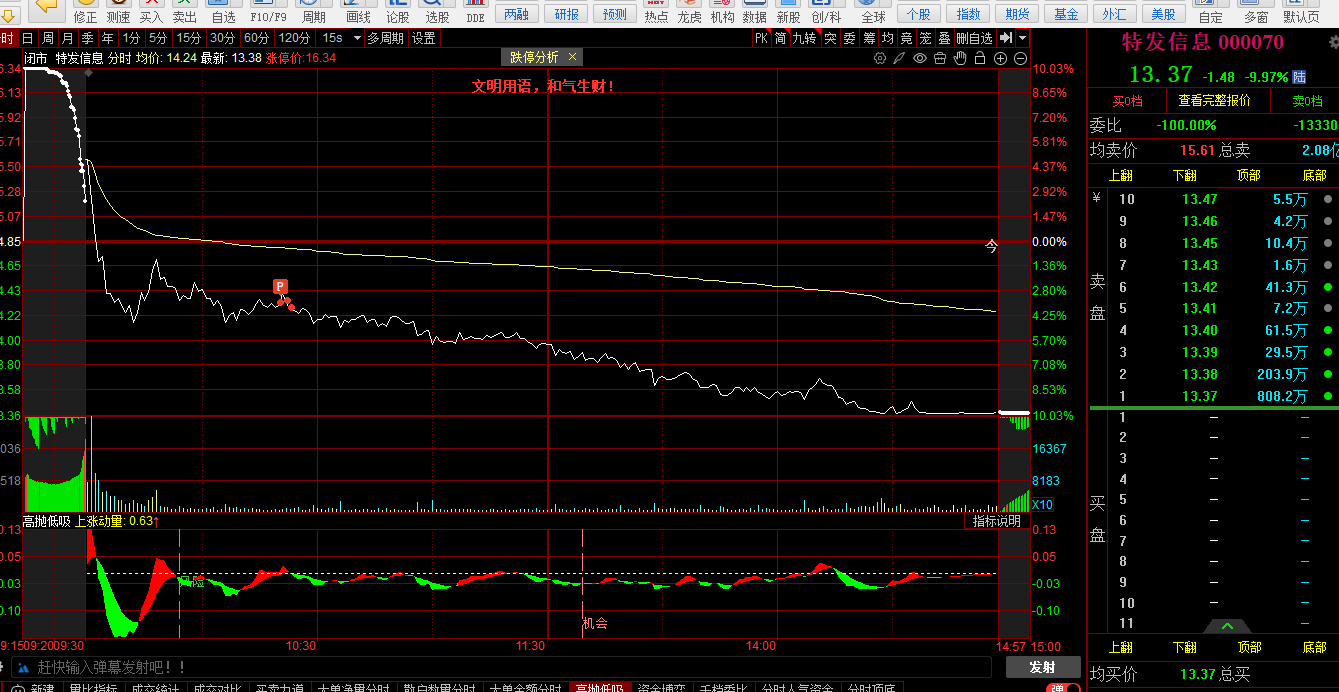The height and width of the screenshot is (692, 1339).
Task: Open the 多周期 multi-period tab
Action: [385, 38]
